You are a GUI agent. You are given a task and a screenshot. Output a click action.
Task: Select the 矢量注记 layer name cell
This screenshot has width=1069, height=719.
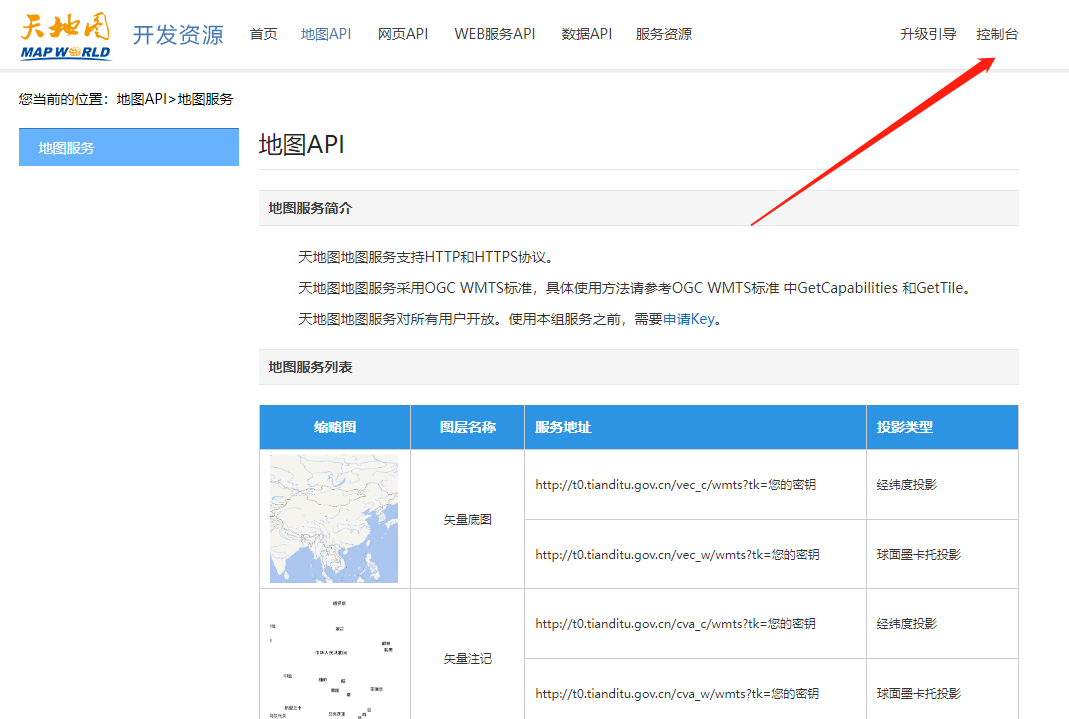[468, 658]
